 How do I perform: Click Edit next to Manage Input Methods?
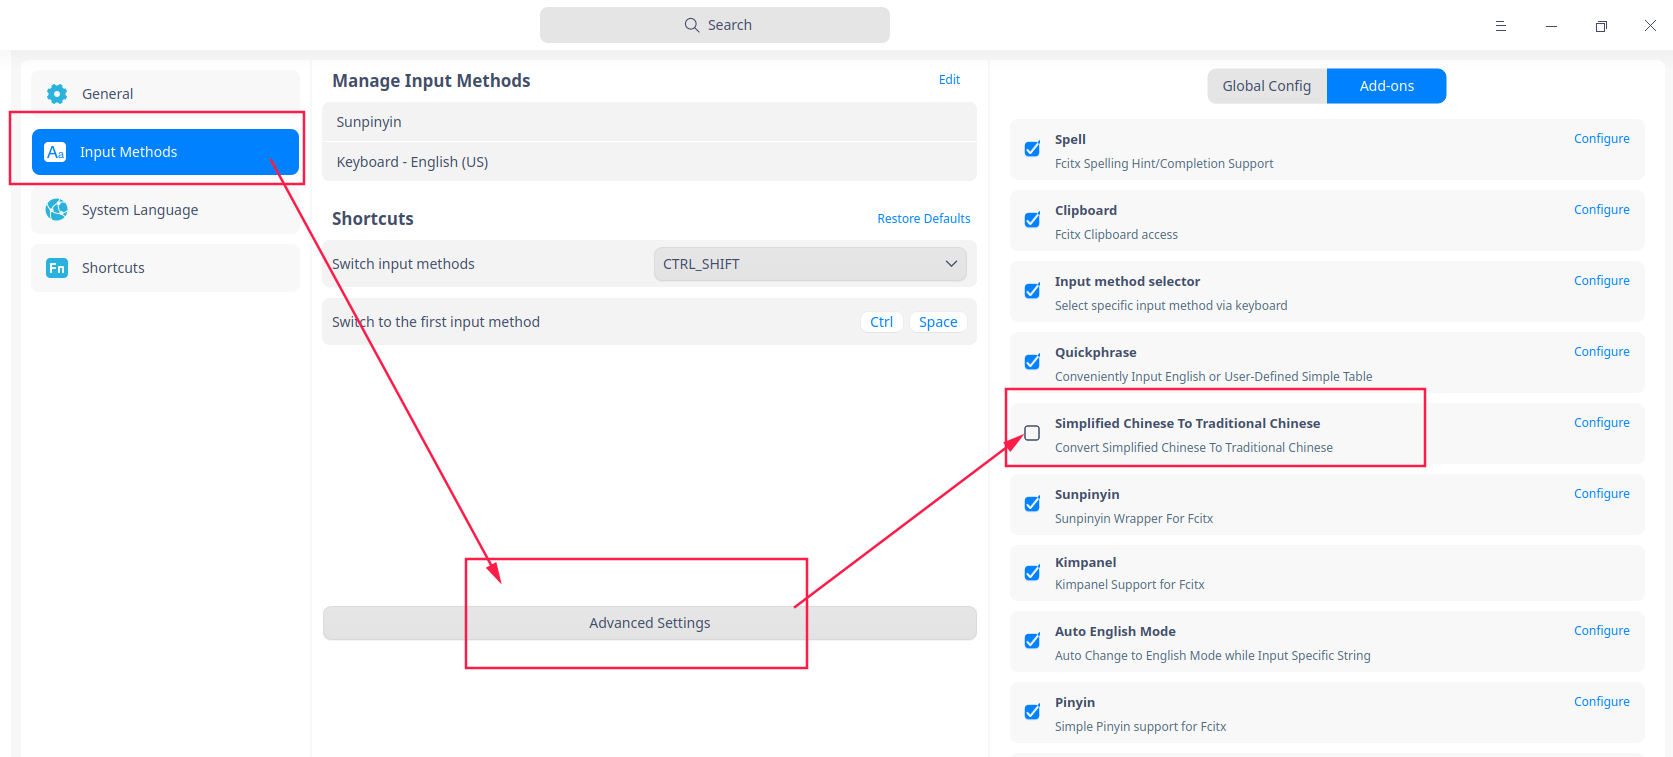point(949,80)
